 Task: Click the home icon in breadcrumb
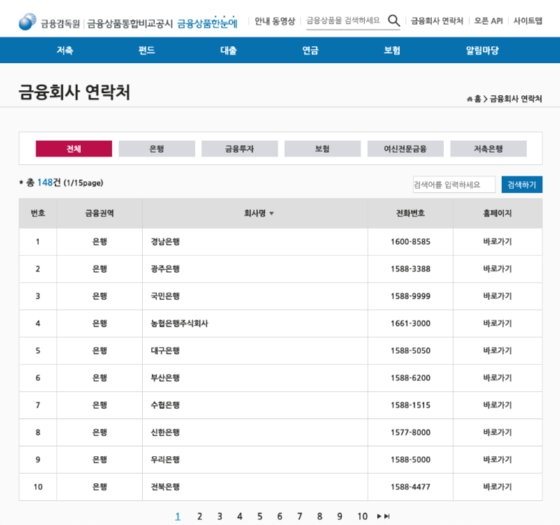(469, 99)
